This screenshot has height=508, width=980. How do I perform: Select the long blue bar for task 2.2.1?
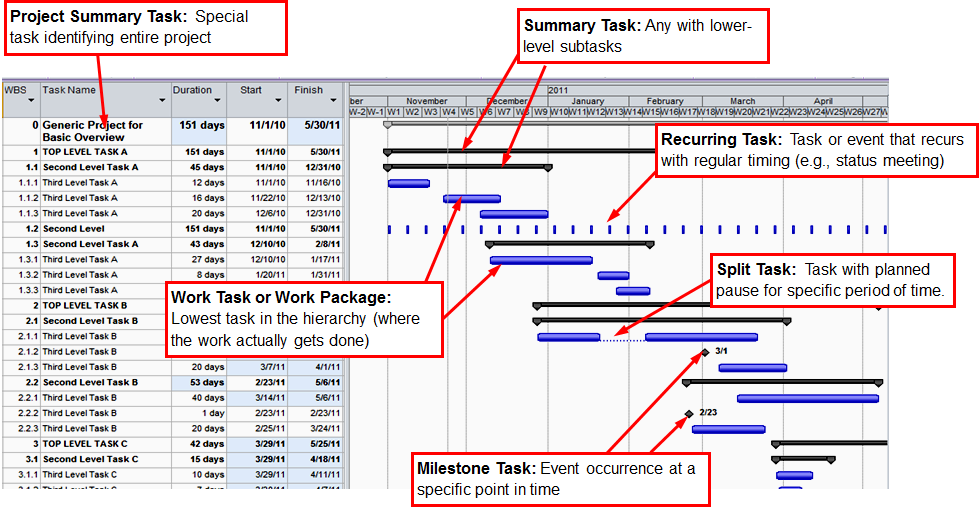pyautogui.click(x=807, y=398)
